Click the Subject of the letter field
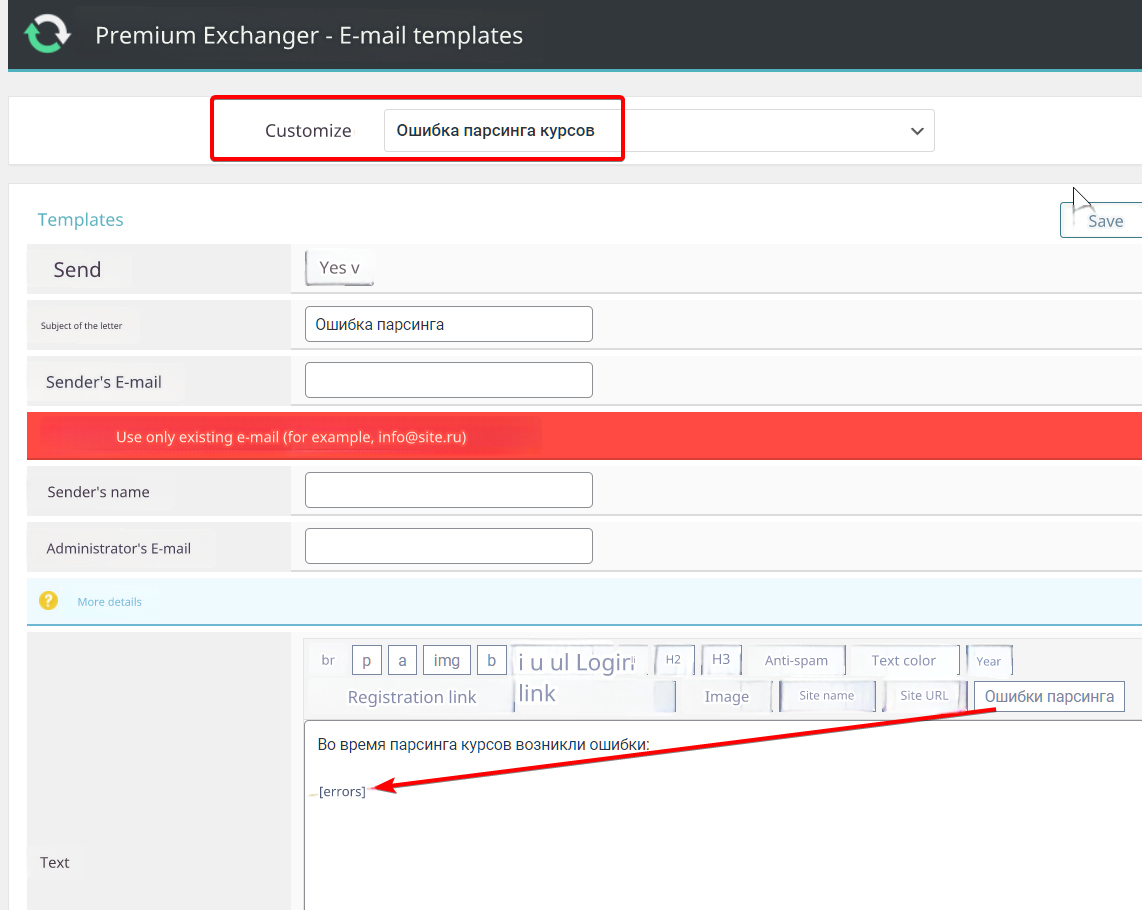The width and height of the screenshot is (1142, 910). [x=448, y=324]
